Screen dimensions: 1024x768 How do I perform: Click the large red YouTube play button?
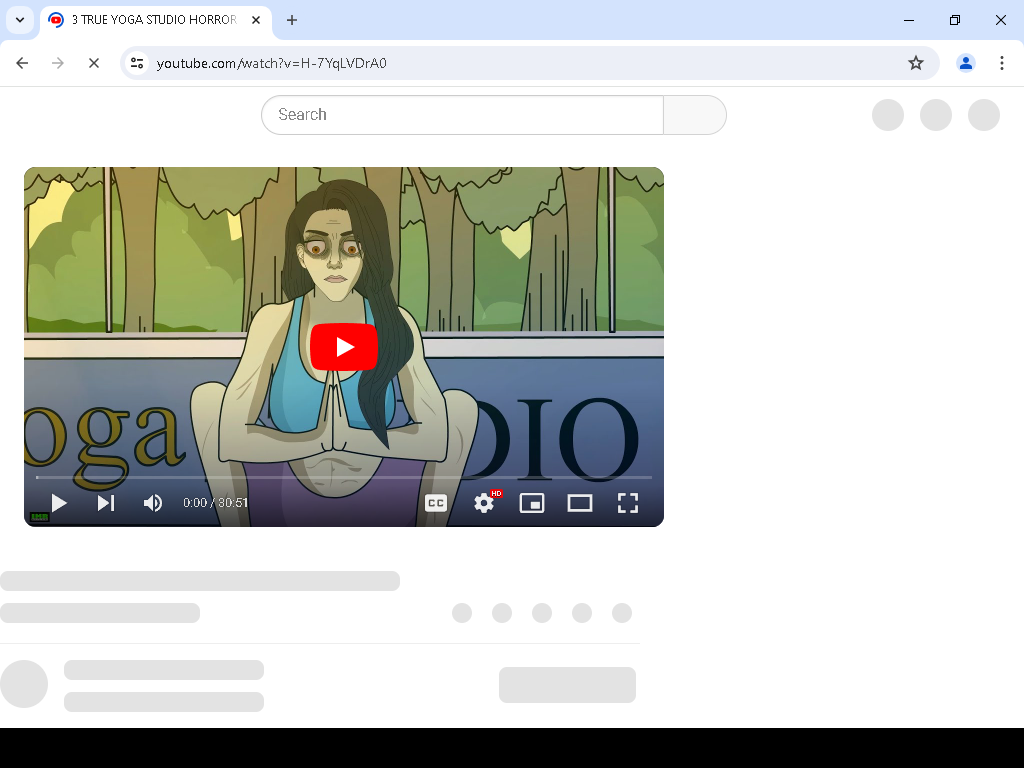tap(344, 347)
